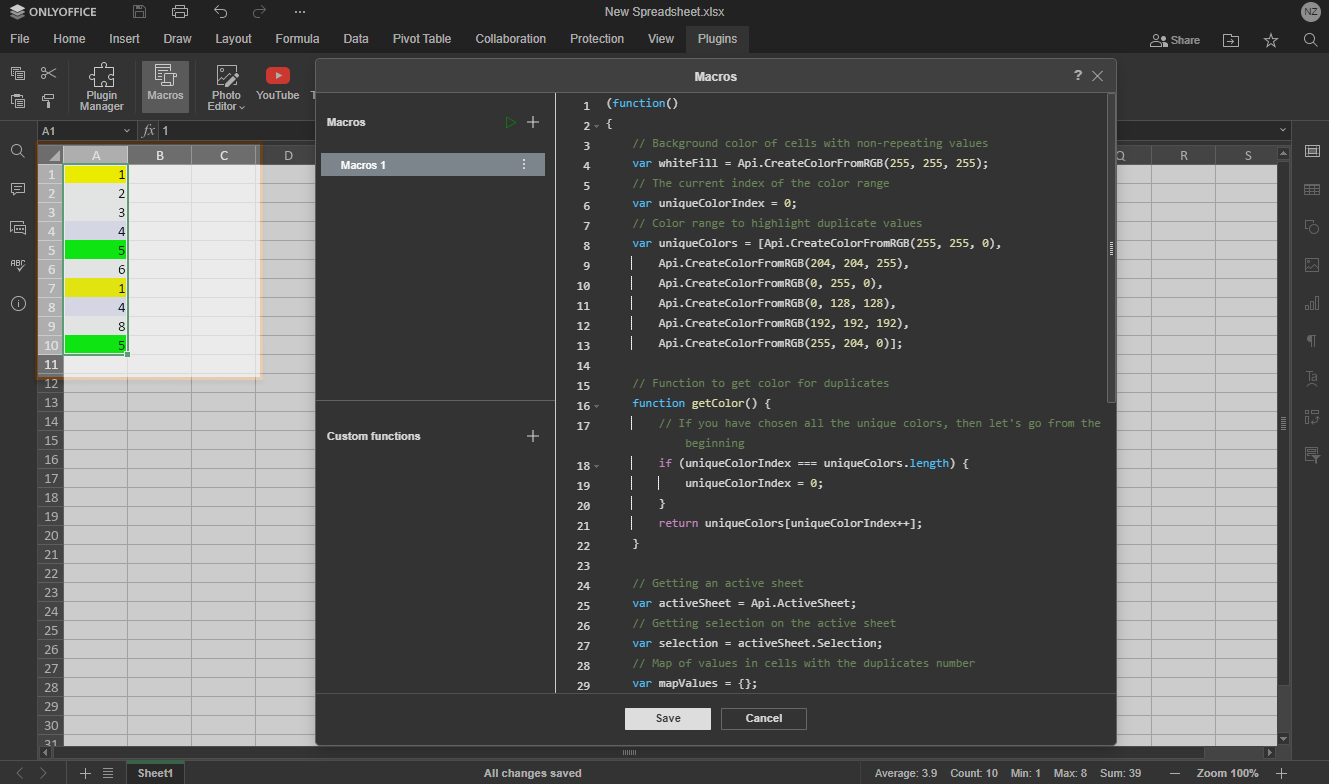Add a new sheet with plus button
This screenshot has width=1329, height=784.
(85, 773)
